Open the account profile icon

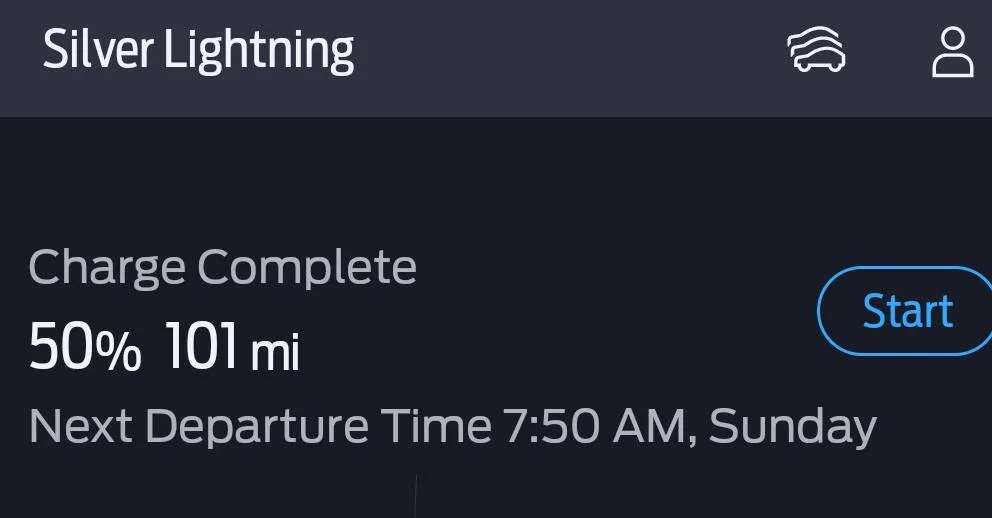point(952,52)
